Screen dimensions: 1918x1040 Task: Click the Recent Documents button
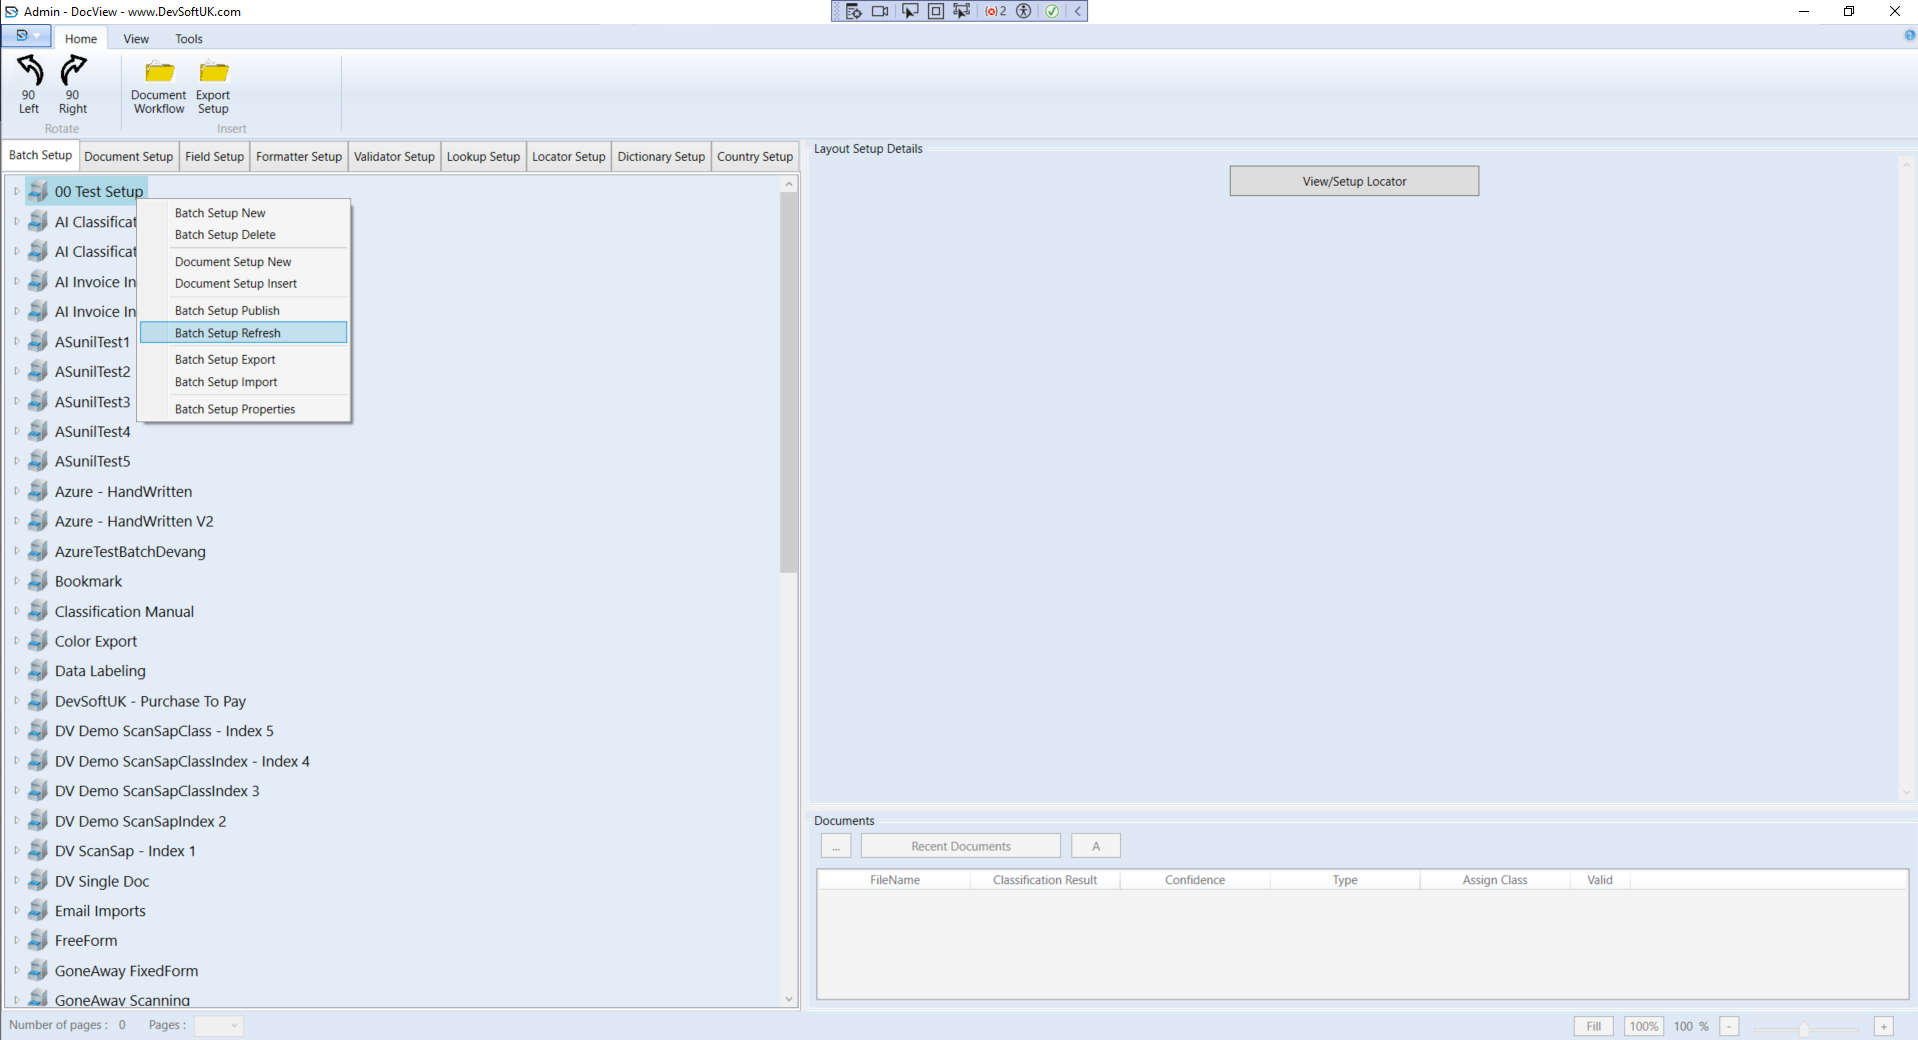(960, 846)
